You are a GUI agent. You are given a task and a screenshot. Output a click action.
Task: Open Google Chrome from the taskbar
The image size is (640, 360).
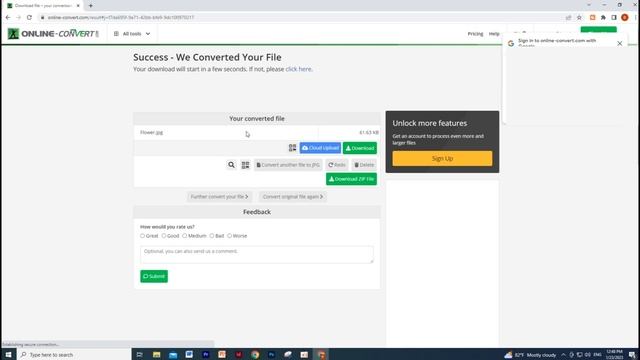255,354
